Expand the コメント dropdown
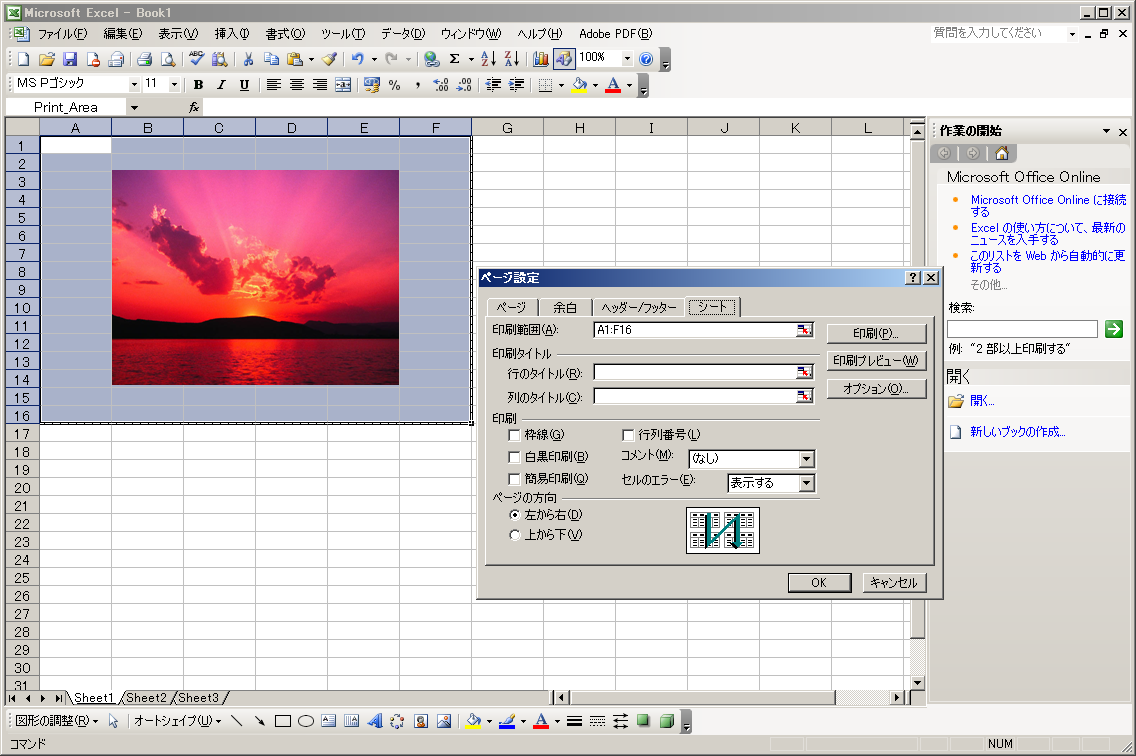This screenshot has height=756, width=1136. coord(806,459)
